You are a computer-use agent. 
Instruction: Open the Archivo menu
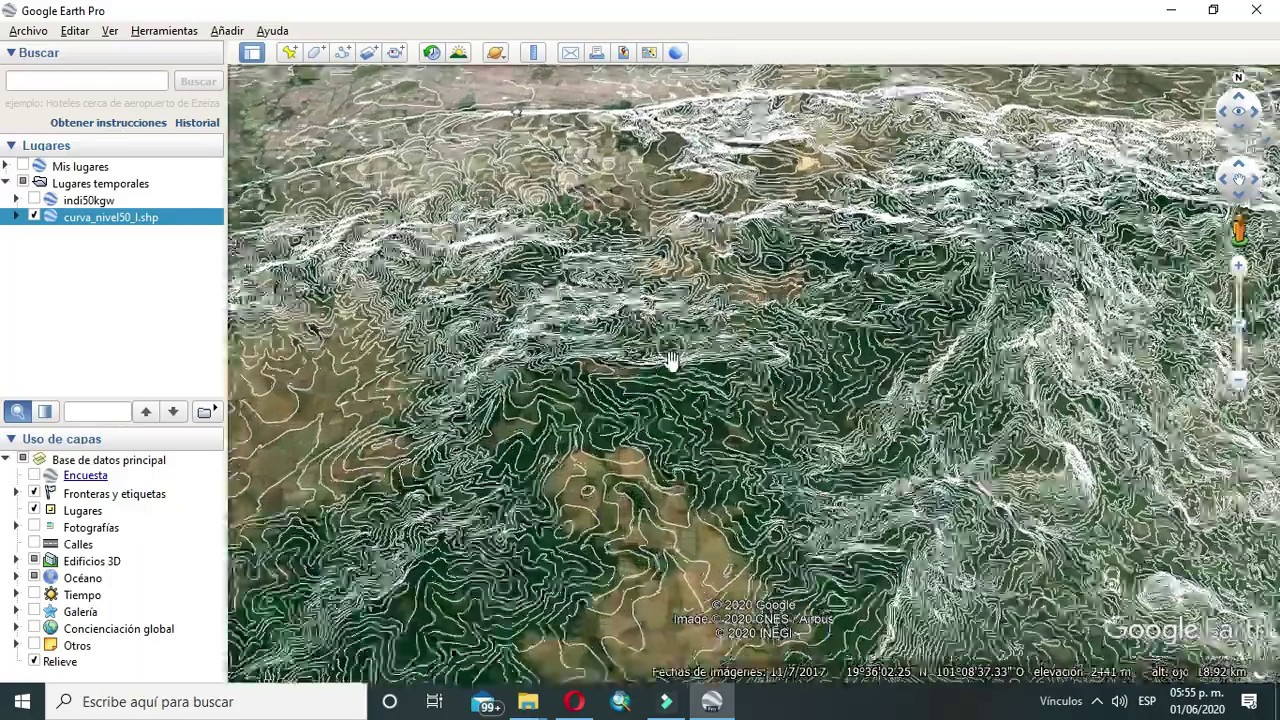pos(28,31)
